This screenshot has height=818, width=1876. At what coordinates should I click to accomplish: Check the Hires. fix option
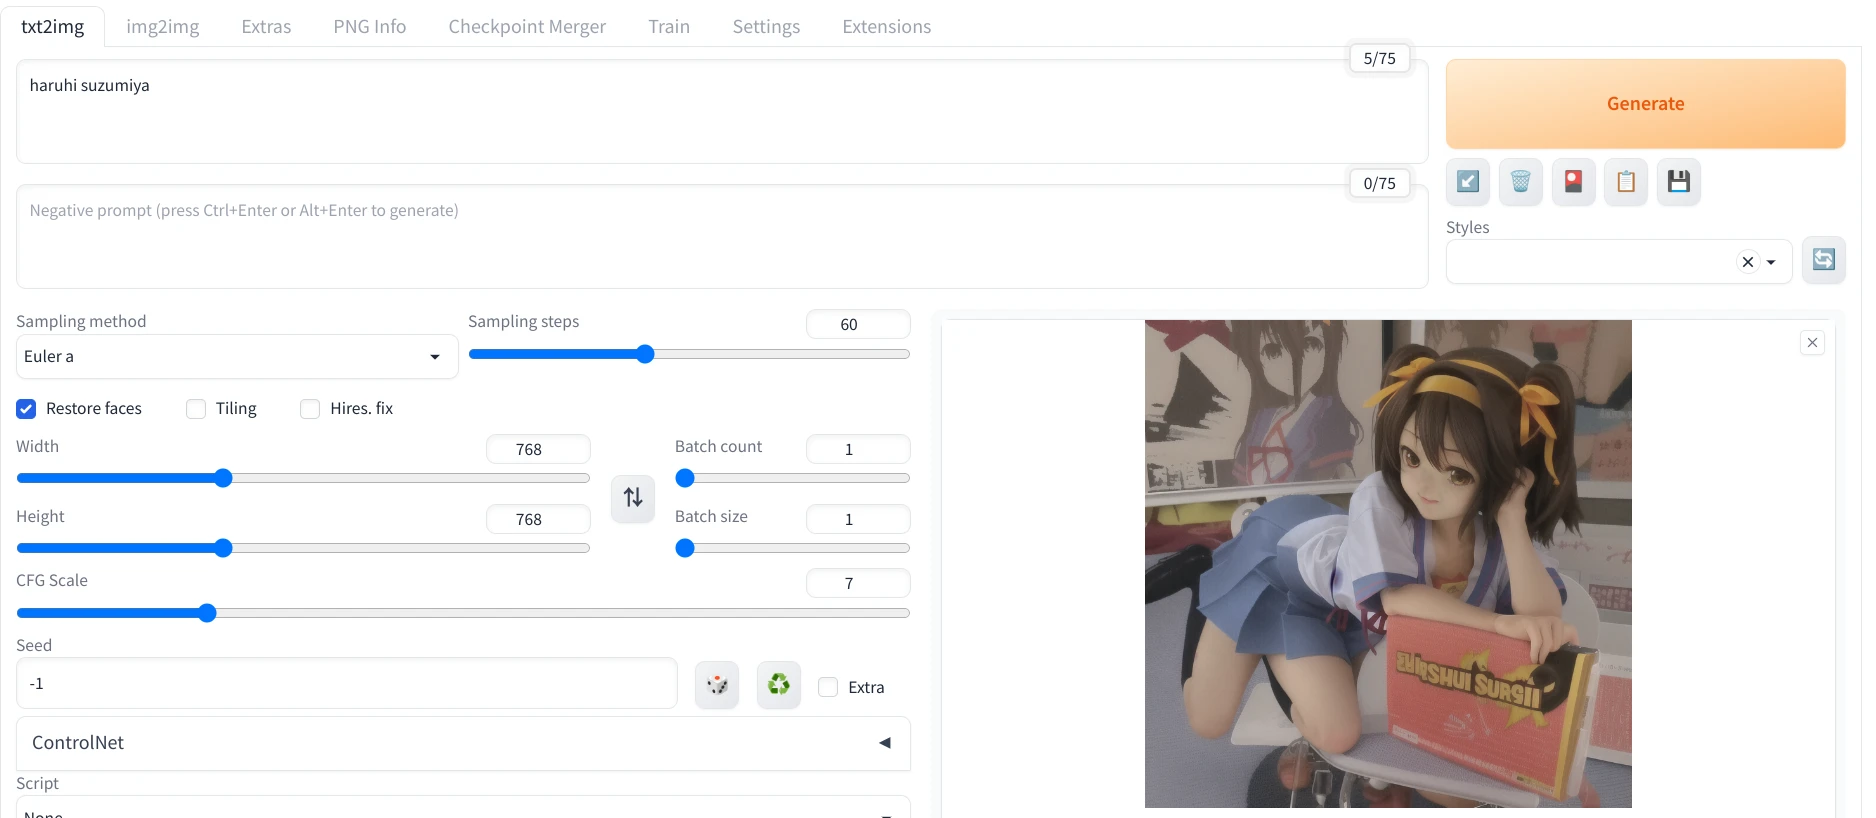click(x=311, y=409)
